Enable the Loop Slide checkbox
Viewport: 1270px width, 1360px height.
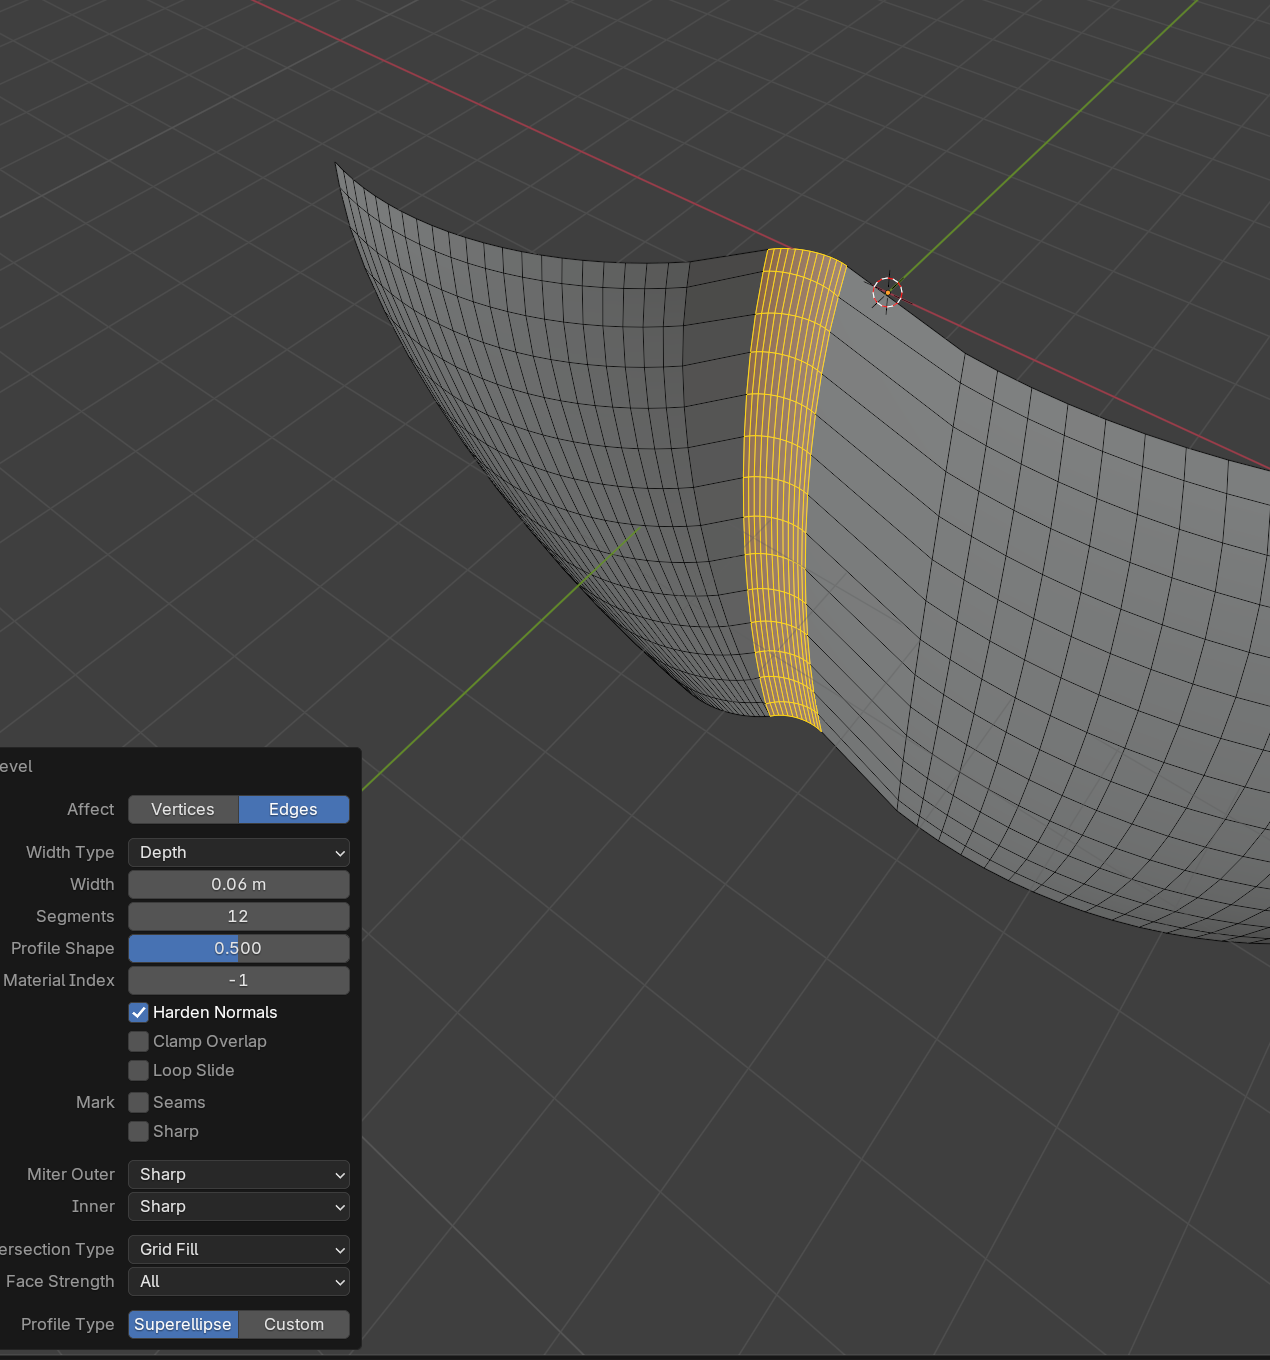(x=139, y=1070)
